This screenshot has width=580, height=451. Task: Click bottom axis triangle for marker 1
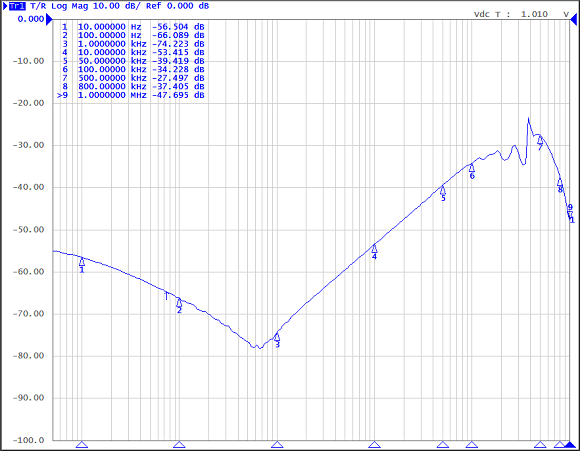coord(82,444)
